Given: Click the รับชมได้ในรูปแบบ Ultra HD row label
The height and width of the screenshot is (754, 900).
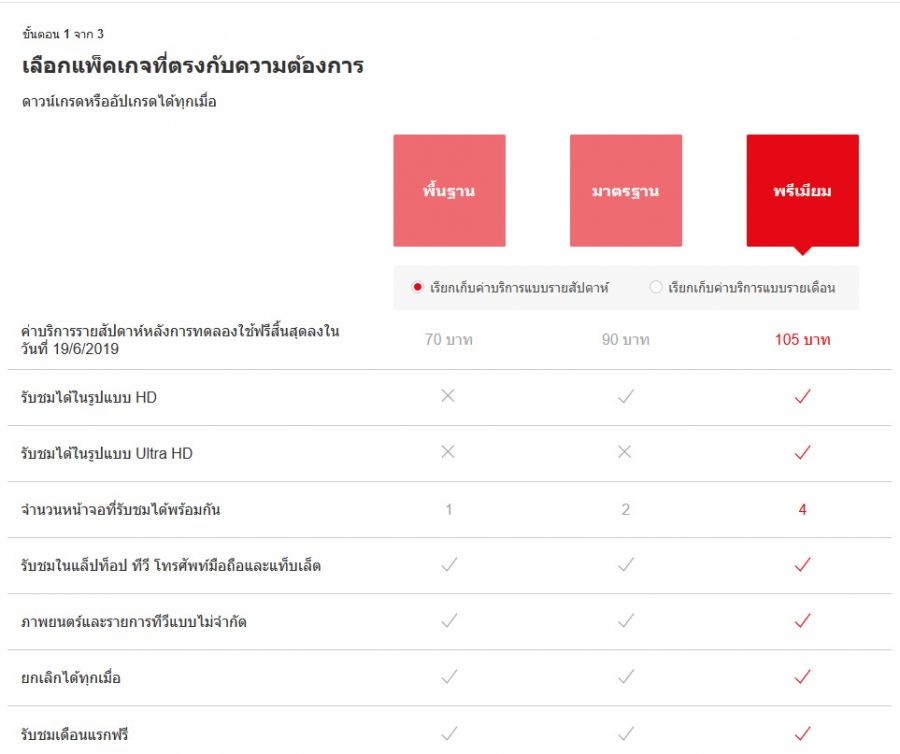Looking at the screenshot, I should click(x=107, y=454).
